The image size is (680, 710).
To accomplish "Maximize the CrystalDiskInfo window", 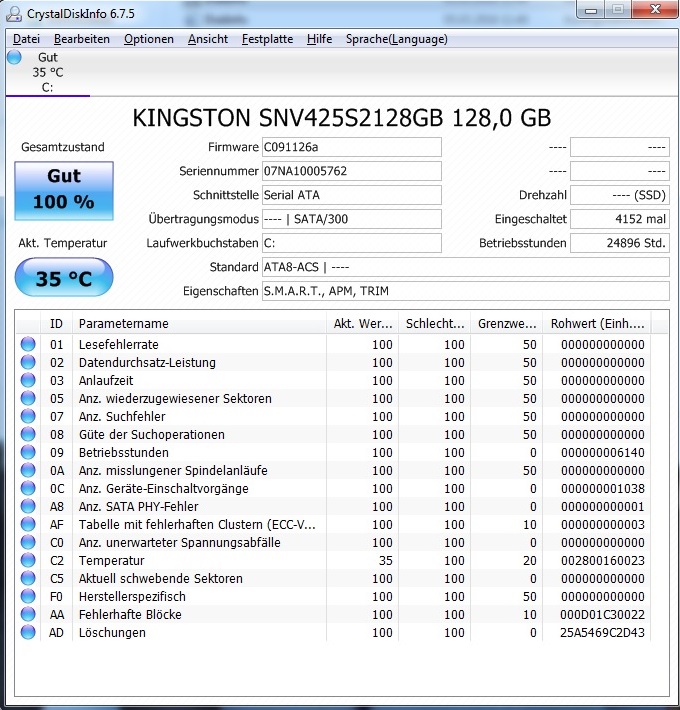I will [x=618, y=10].
